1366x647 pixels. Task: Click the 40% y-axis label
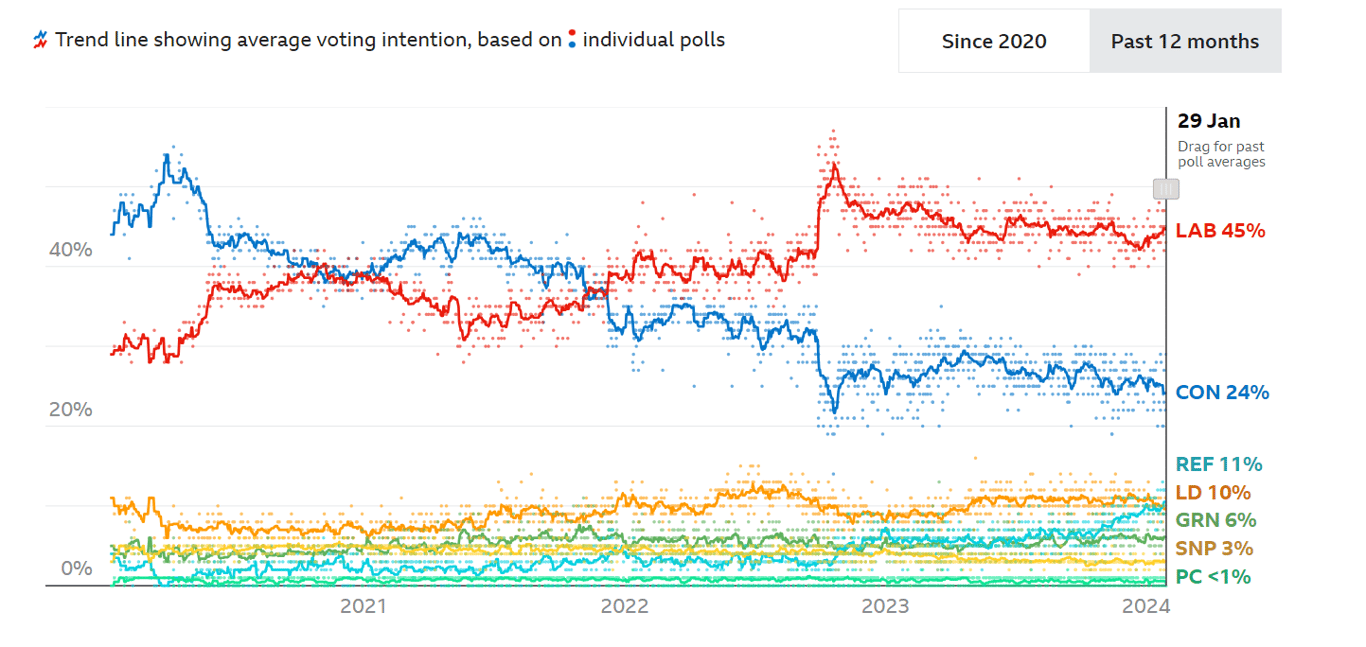70,249
